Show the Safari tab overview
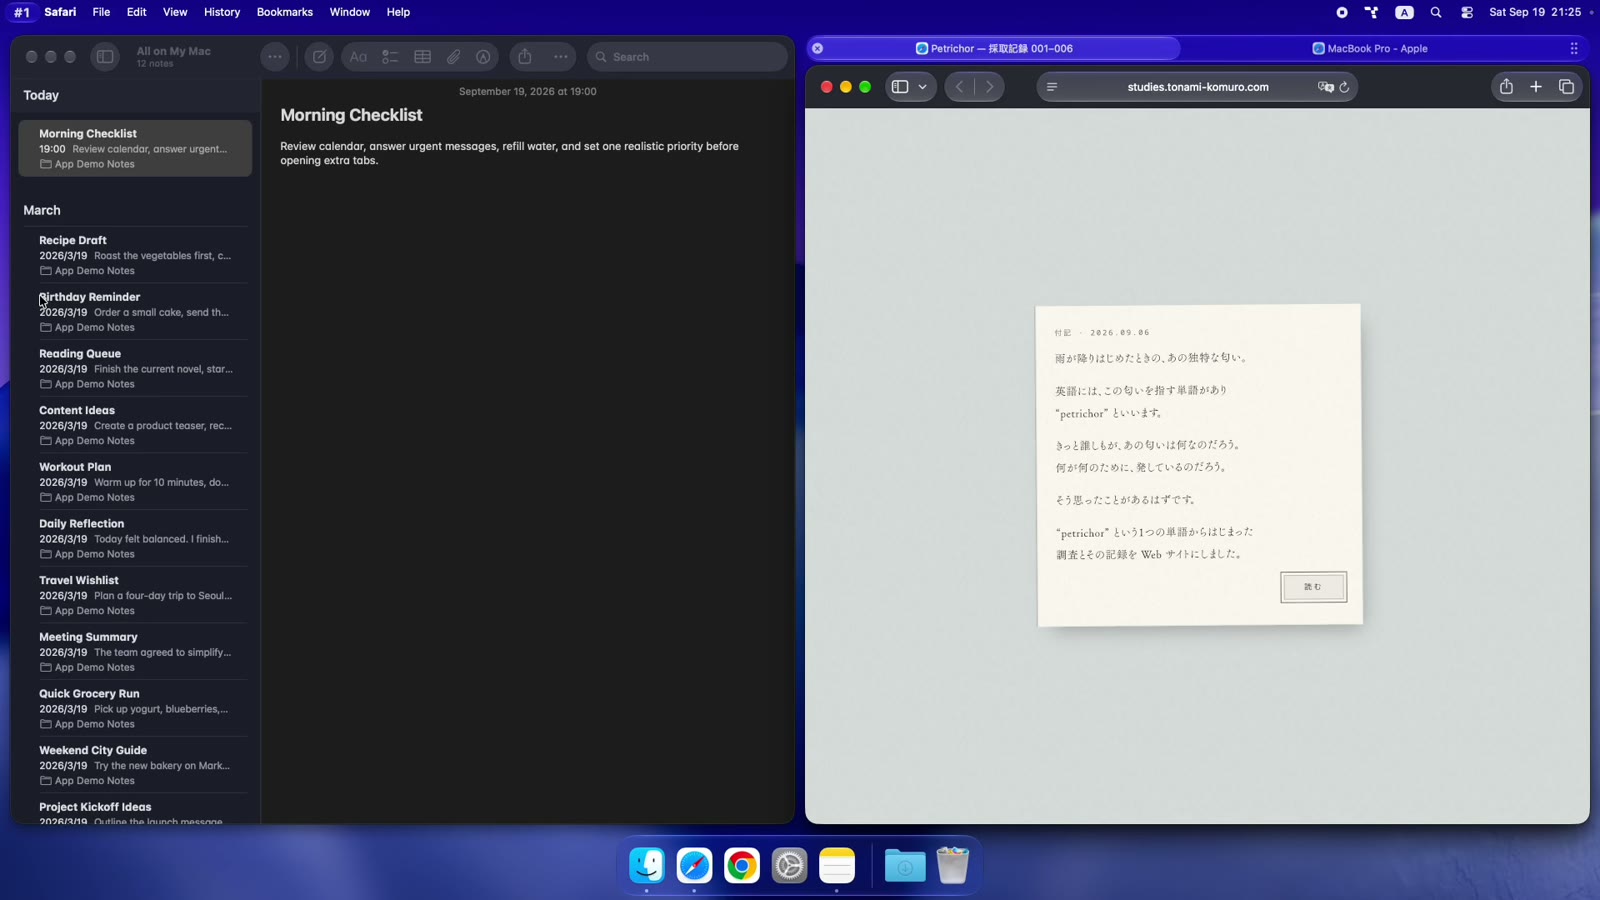 (x=1567, y=87)
